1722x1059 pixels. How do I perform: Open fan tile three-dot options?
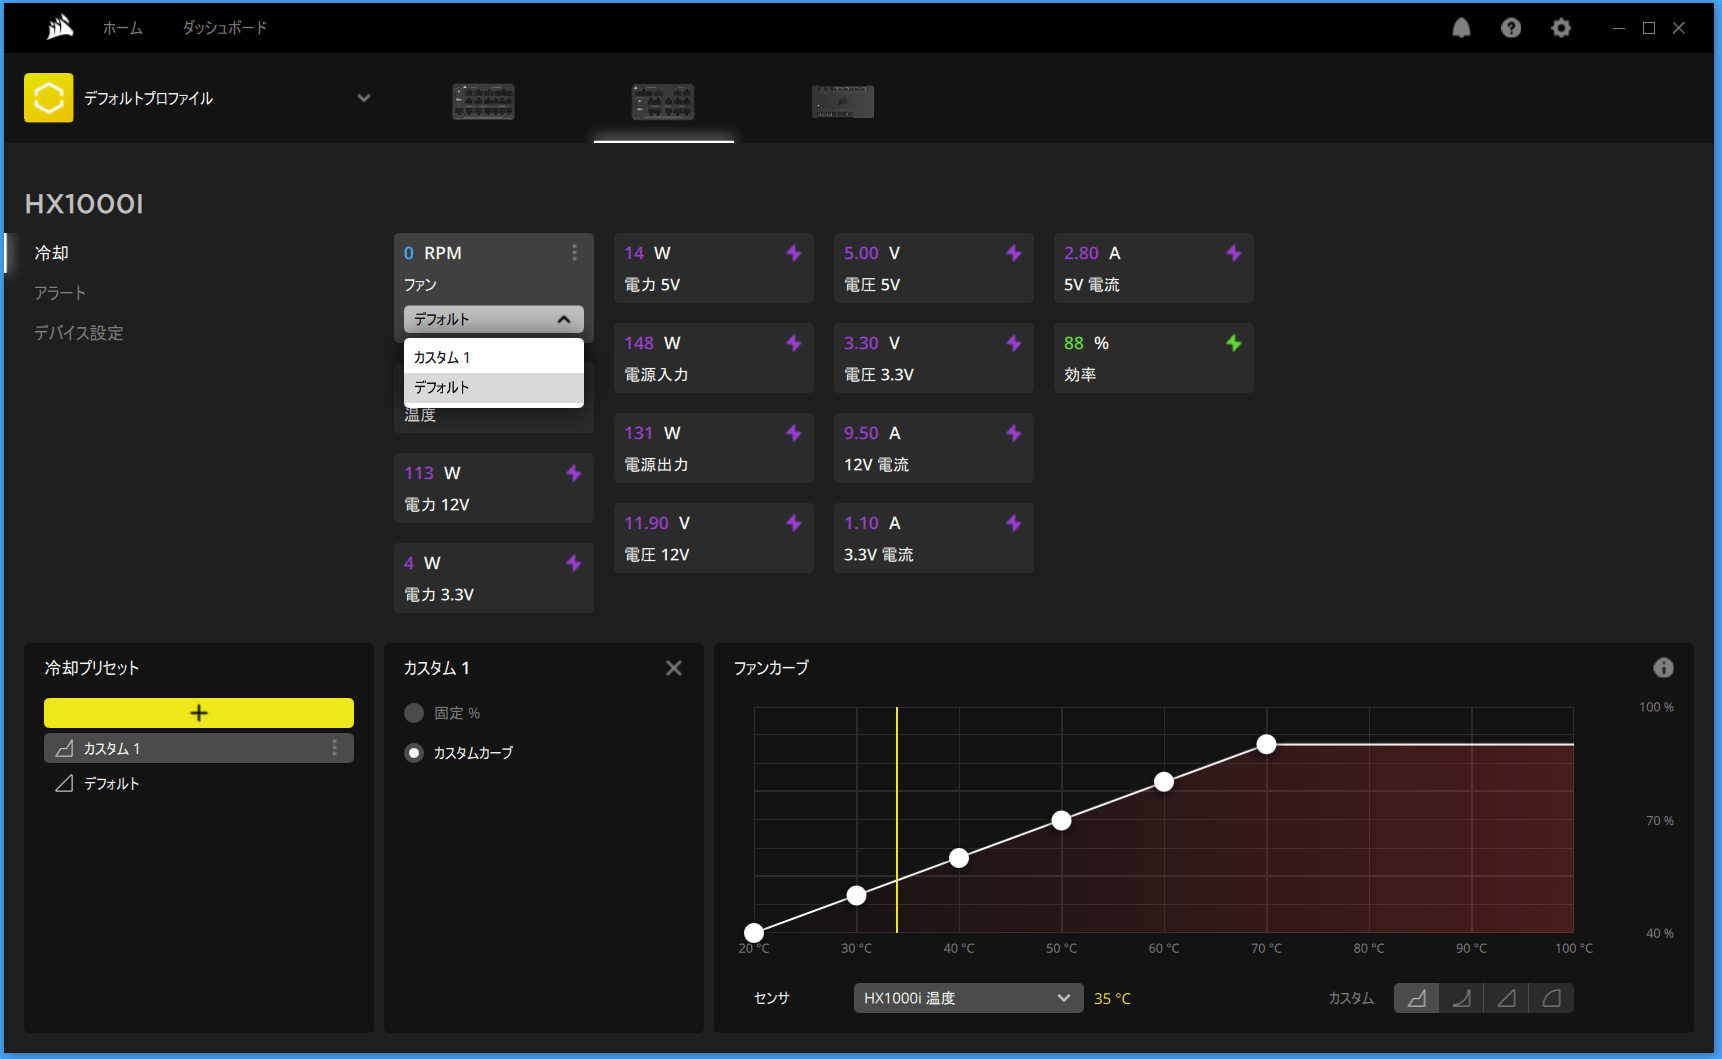coord(574,253)
